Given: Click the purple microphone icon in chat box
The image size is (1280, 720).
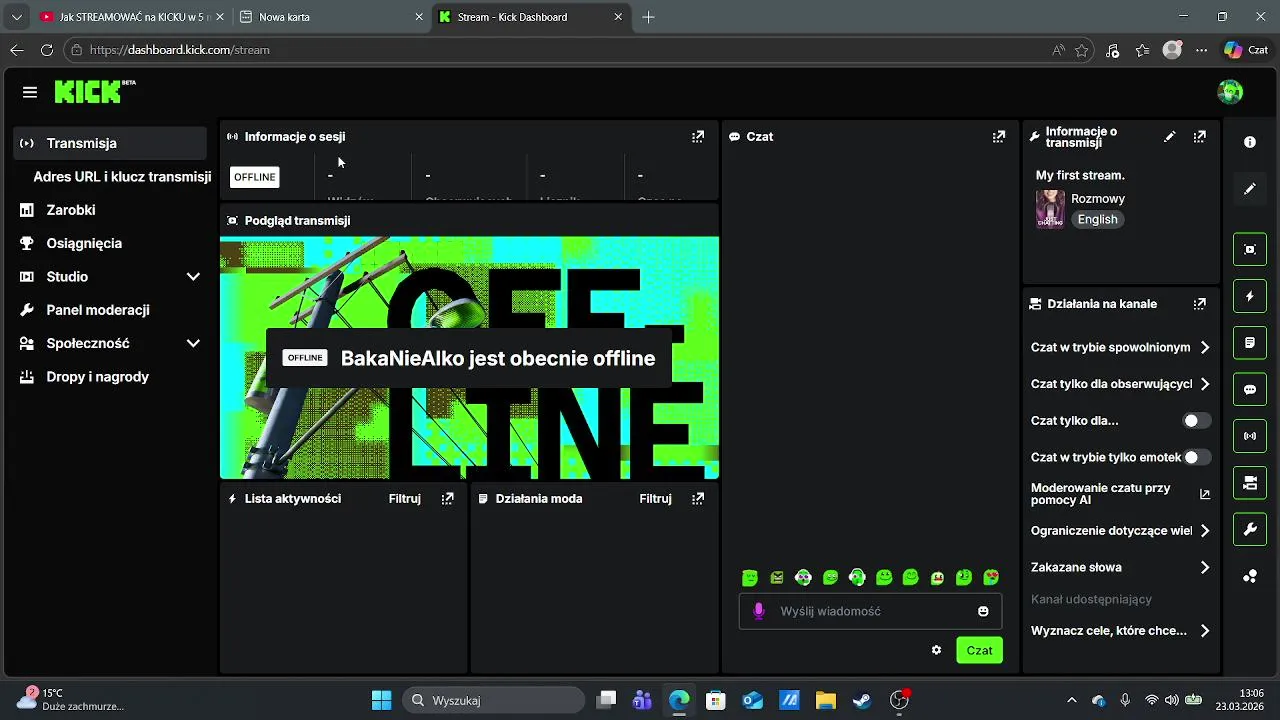Looking at the screenshot, I should (x=758, y=611).
